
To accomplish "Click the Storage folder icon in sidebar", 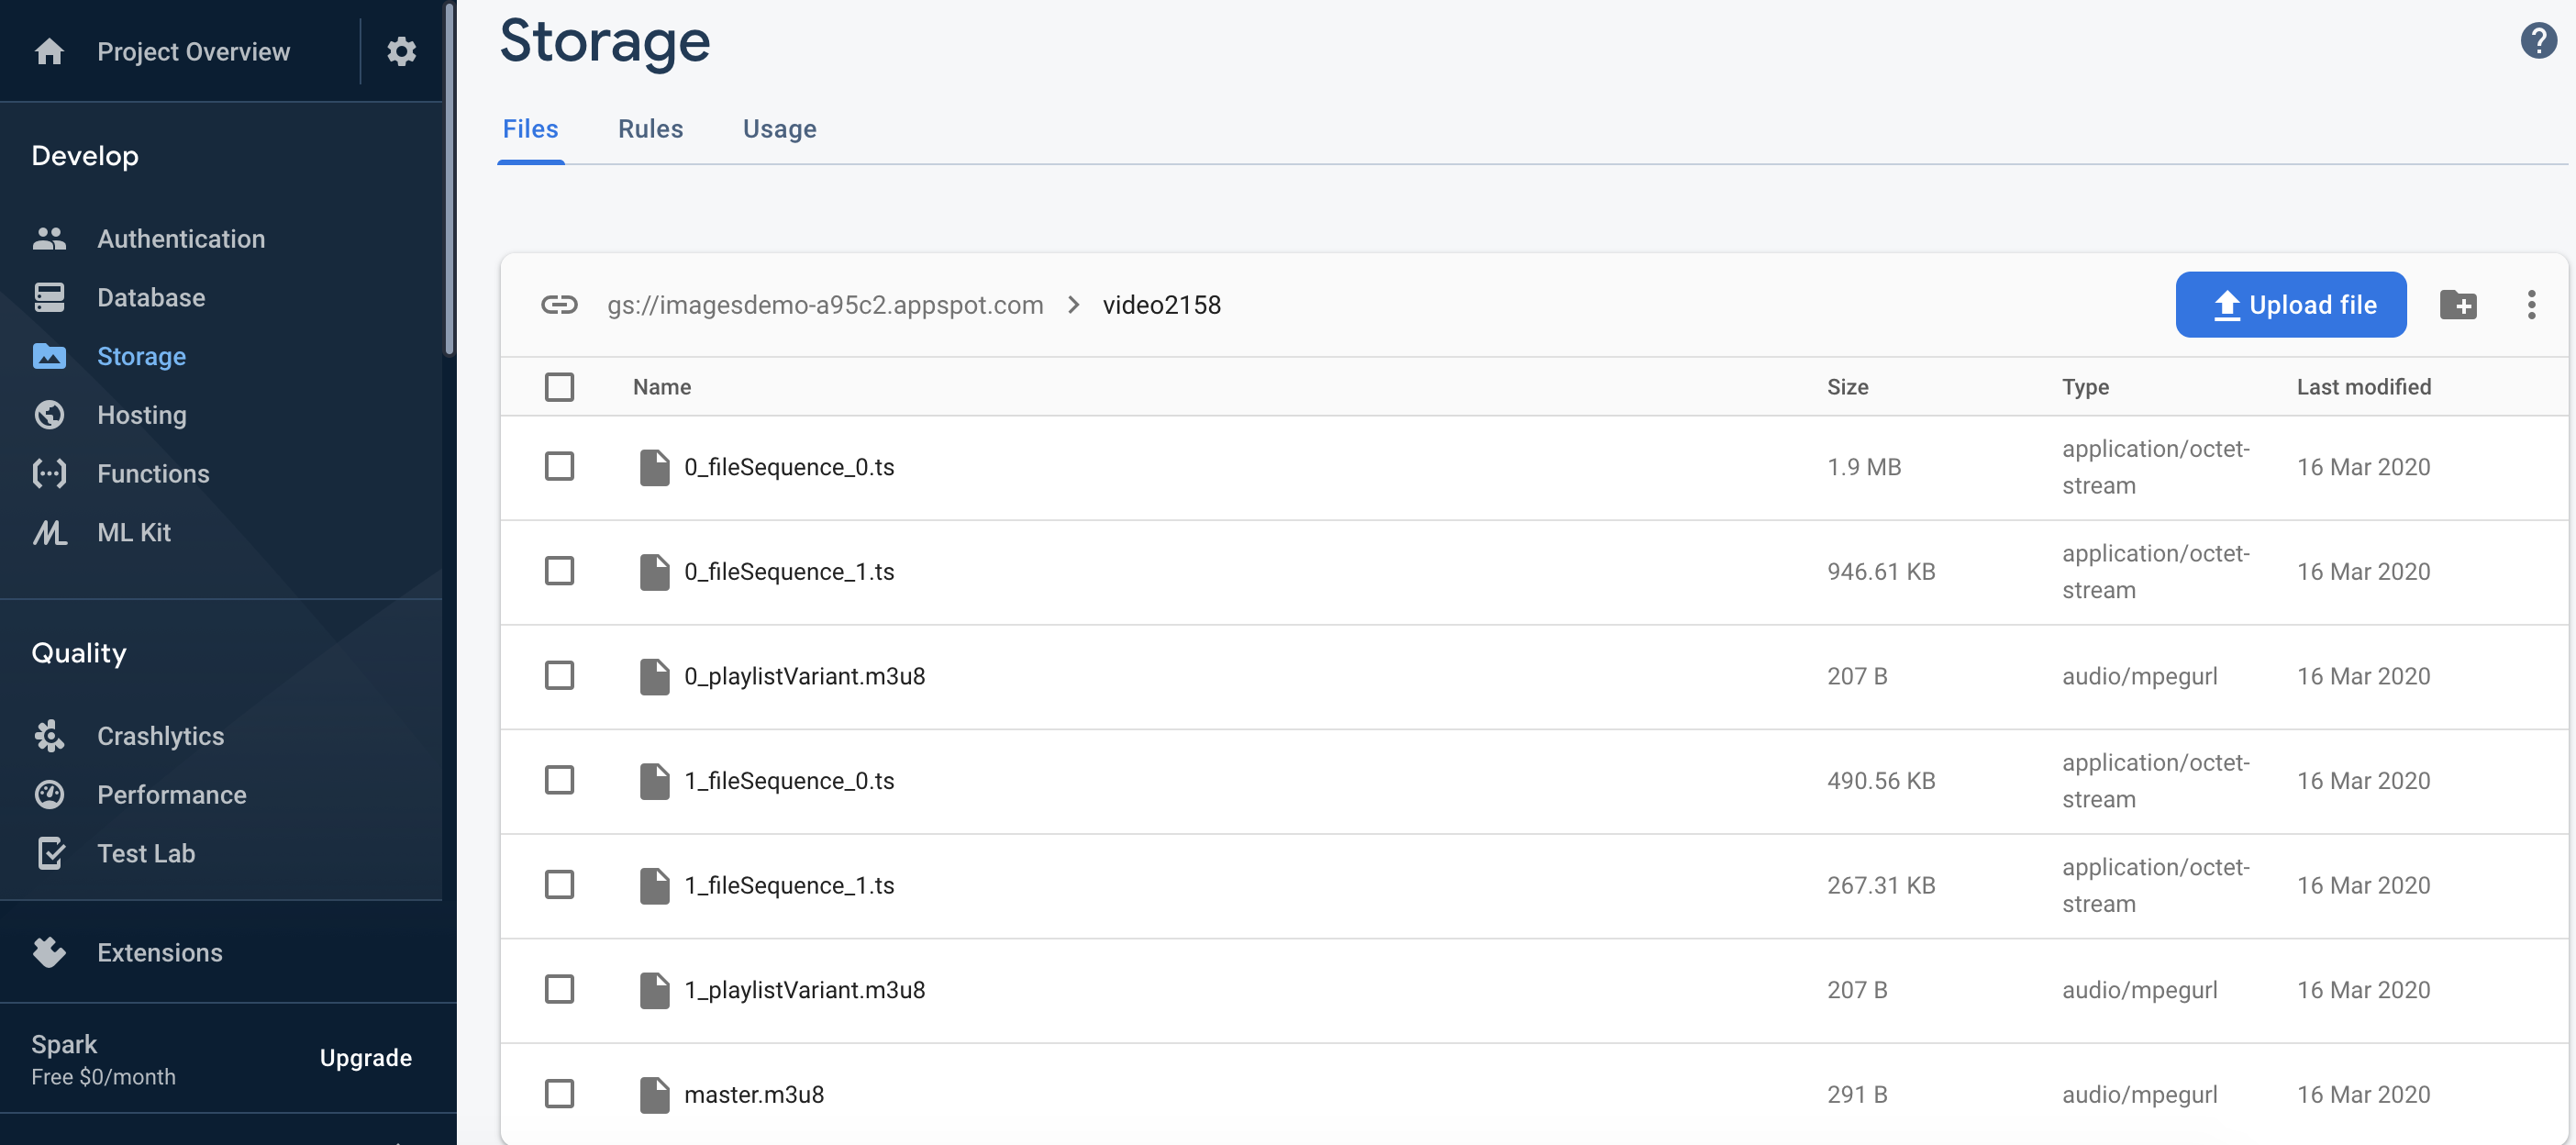I will click(49, 356).
